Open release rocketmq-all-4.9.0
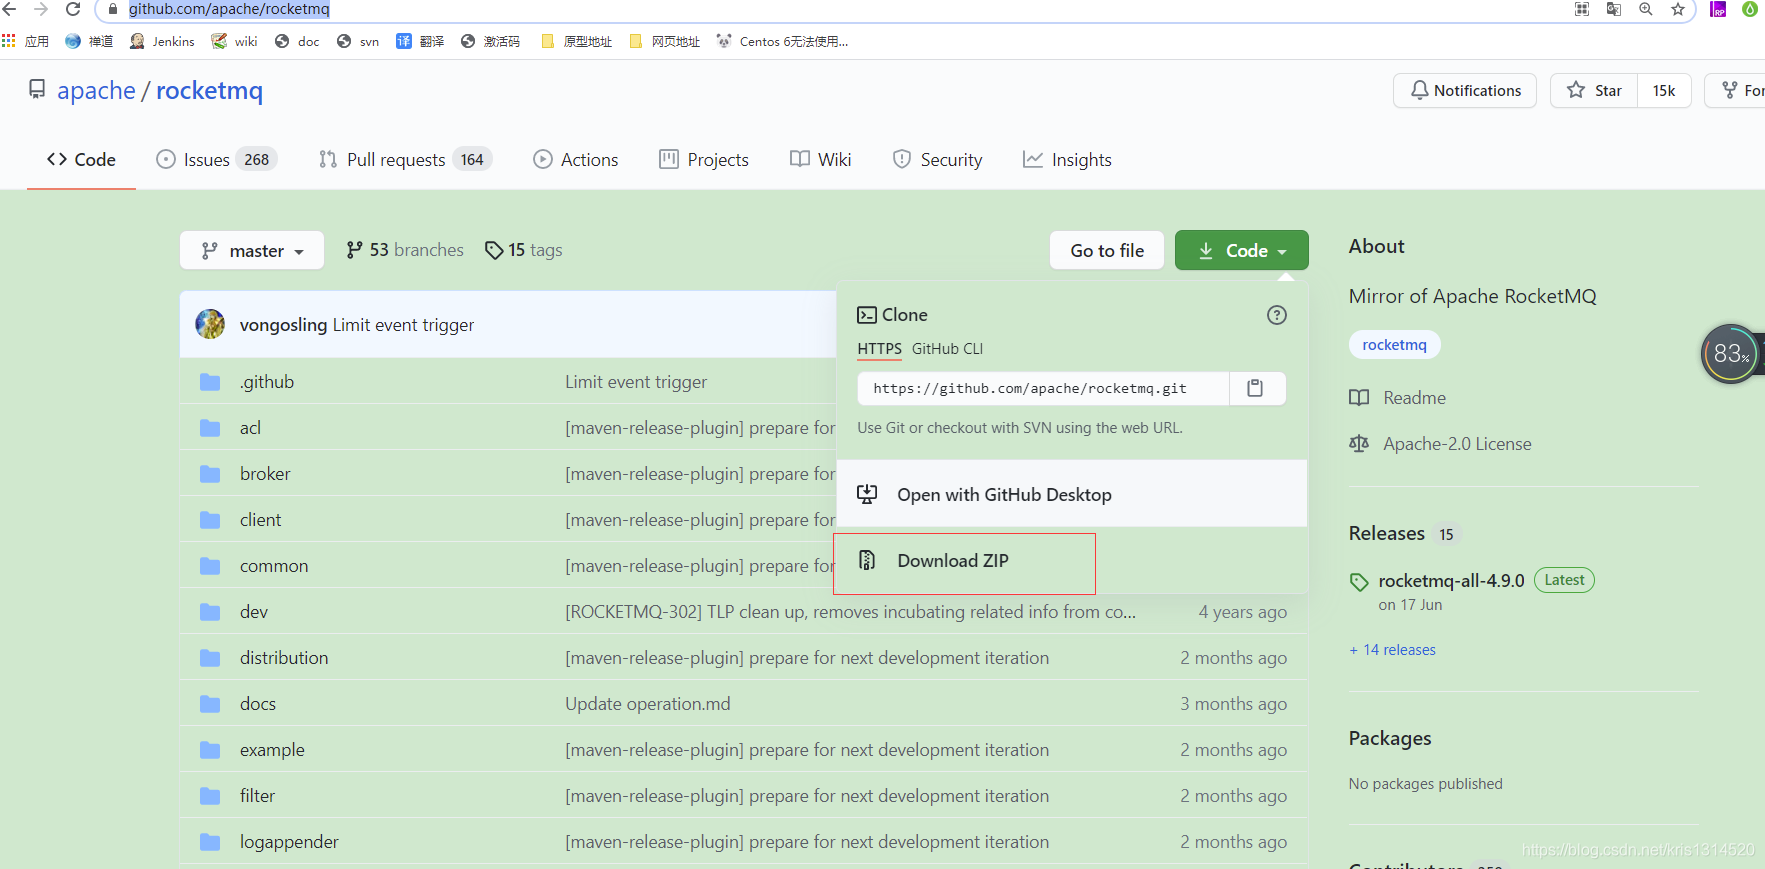This screenshot has width=1765, height=869. point(1451,581)
